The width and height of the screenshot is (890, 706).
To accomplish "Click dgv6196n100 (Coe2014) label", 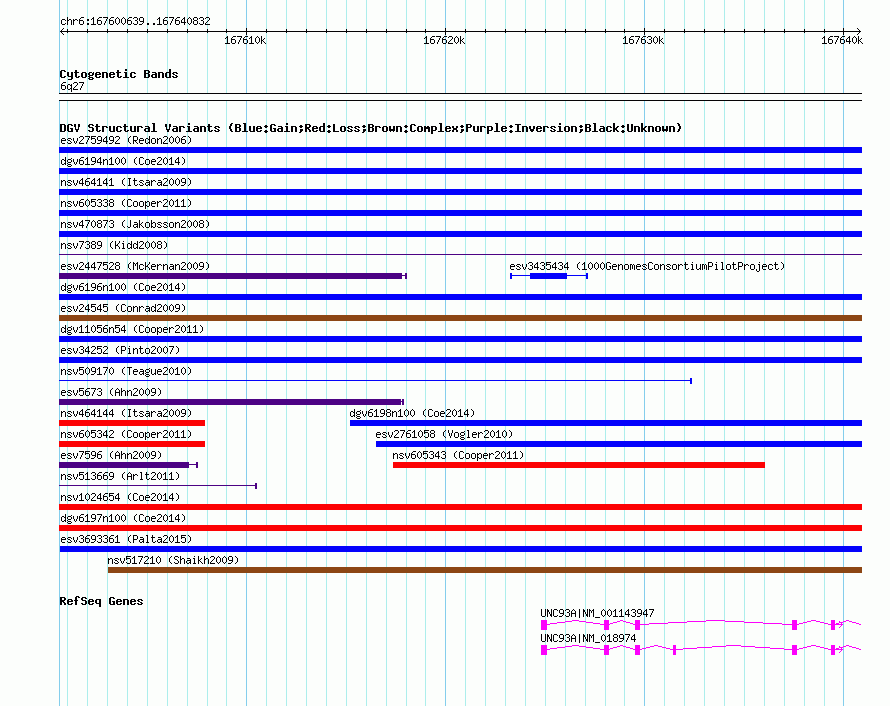I will click(x=123, y=287).
